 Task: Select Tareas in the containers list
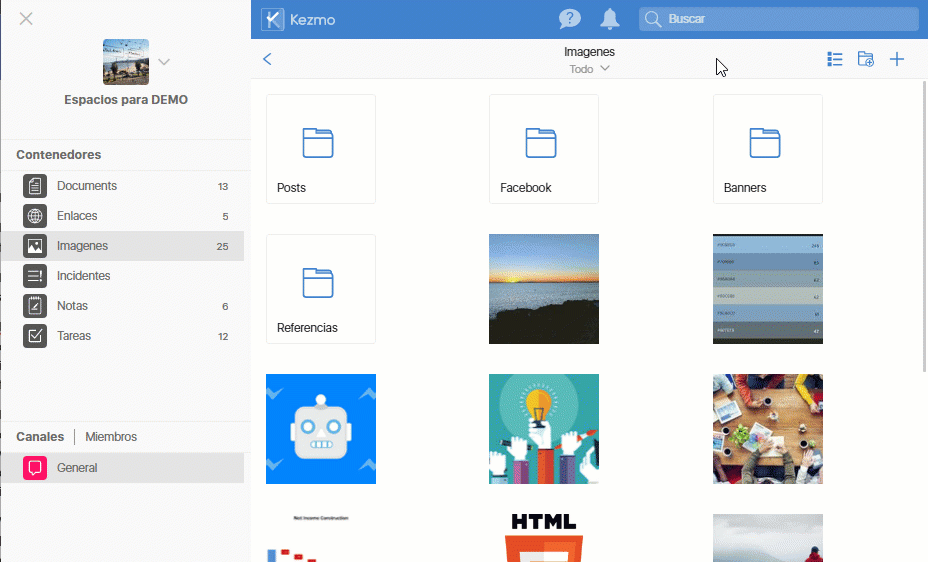click(x=123, y=336)
